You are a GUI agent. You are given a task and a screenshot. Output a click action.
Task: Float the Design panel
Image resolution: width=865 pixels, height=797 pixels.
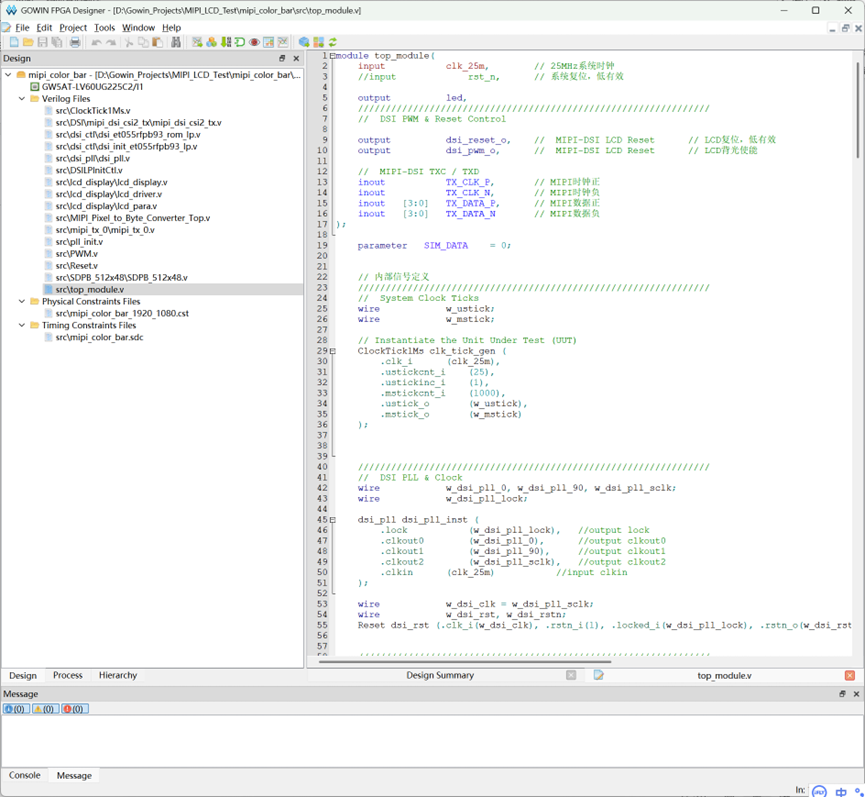point(282,58)
